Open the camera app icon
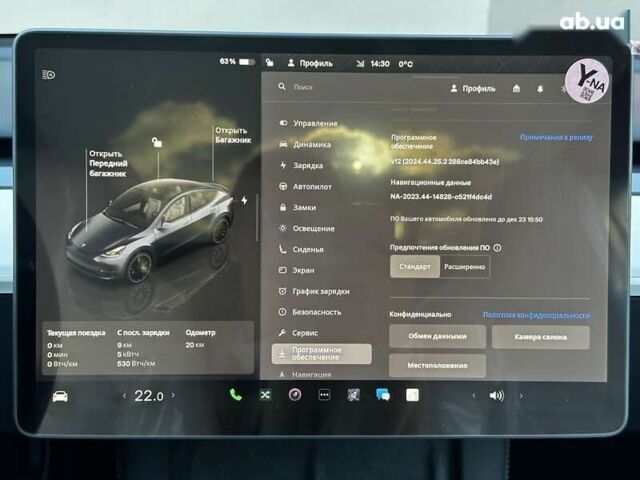The image size is (640, 480). tap(295, 395)
